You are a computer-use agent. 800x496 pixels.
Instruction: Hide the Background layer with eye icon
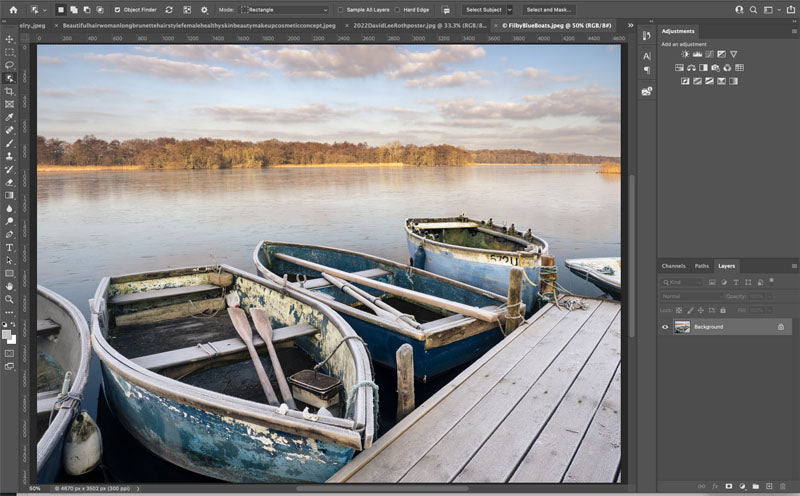665,327
